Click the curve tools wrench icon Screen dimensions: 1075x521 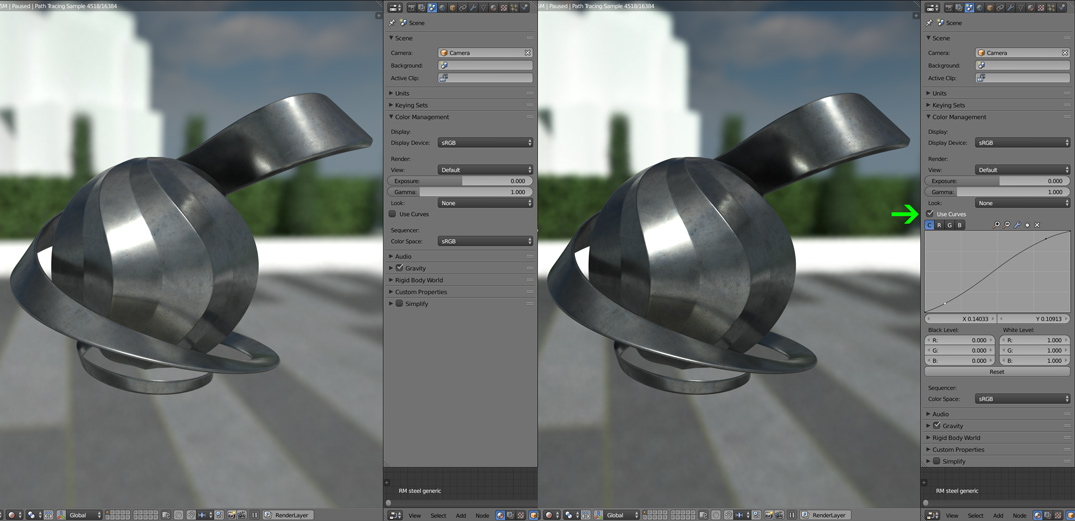(1017, 225)
